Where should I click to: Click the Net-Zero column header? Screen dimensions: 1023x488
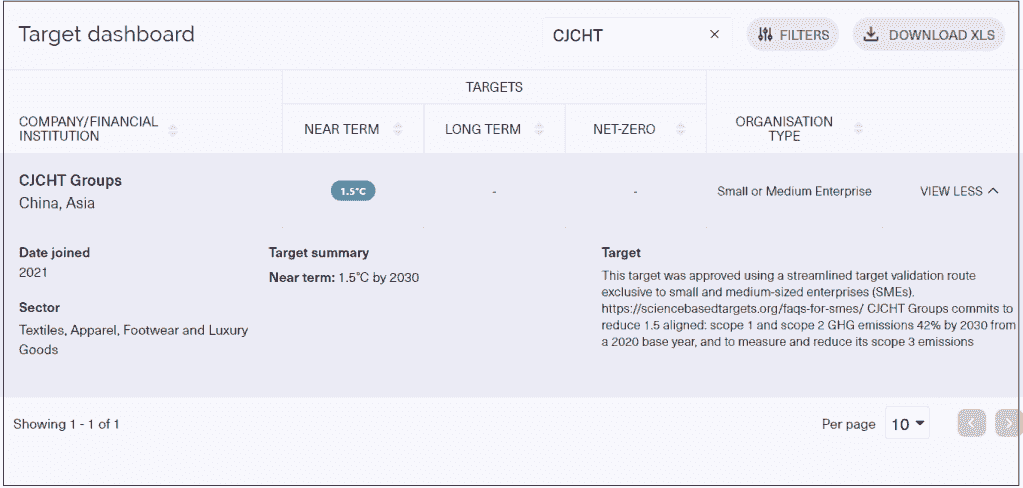point(625,130)
